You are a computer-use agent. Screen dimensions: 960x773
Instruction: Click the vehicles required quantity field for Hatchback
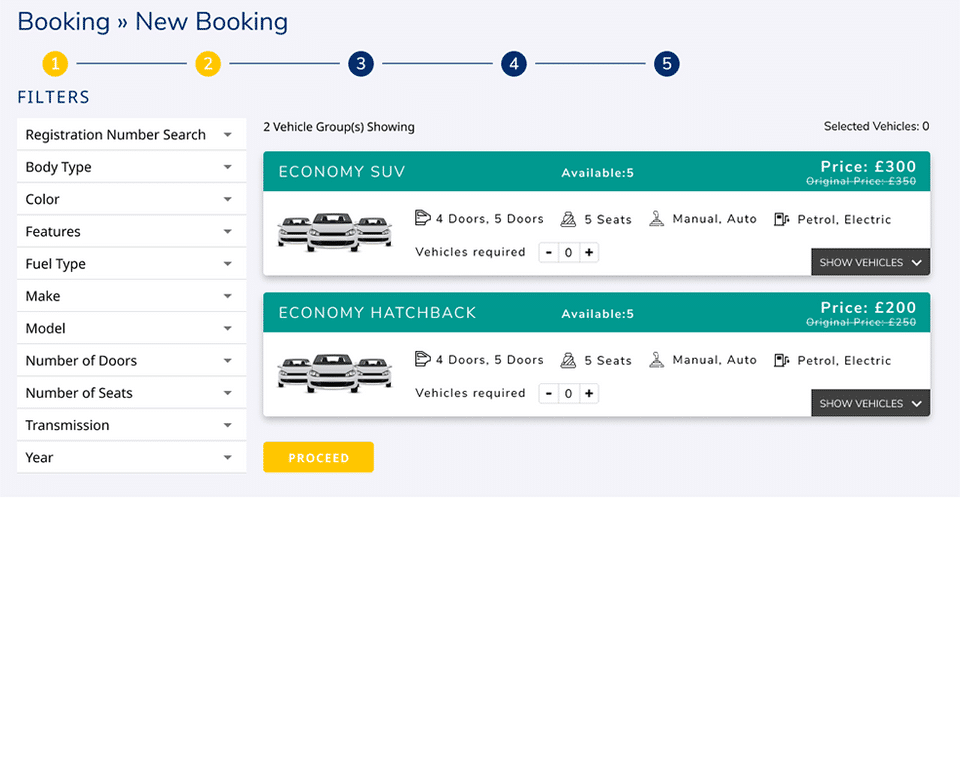coord(568,394)
